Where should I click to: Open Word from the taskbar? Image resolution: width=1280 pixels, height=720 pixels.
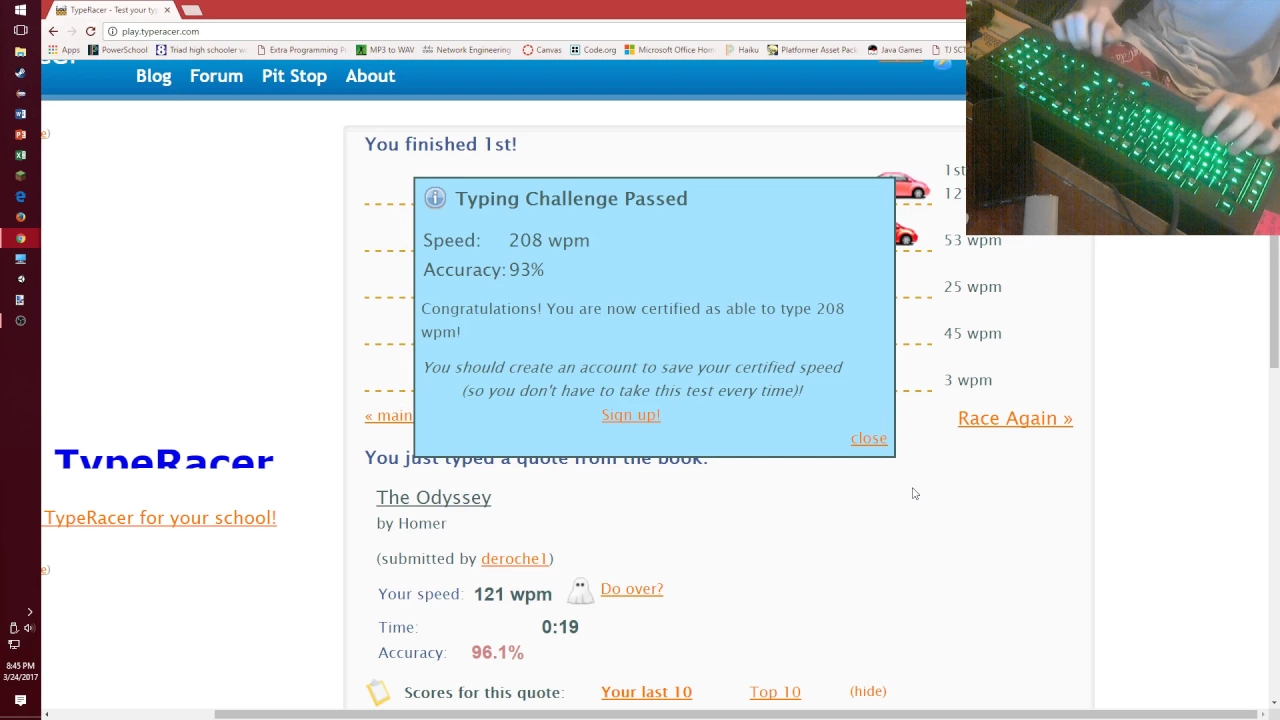pos(20,114)
